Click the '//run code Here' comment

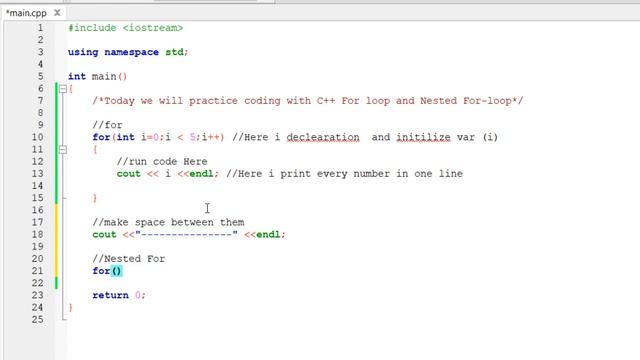(x=162, y=162)
